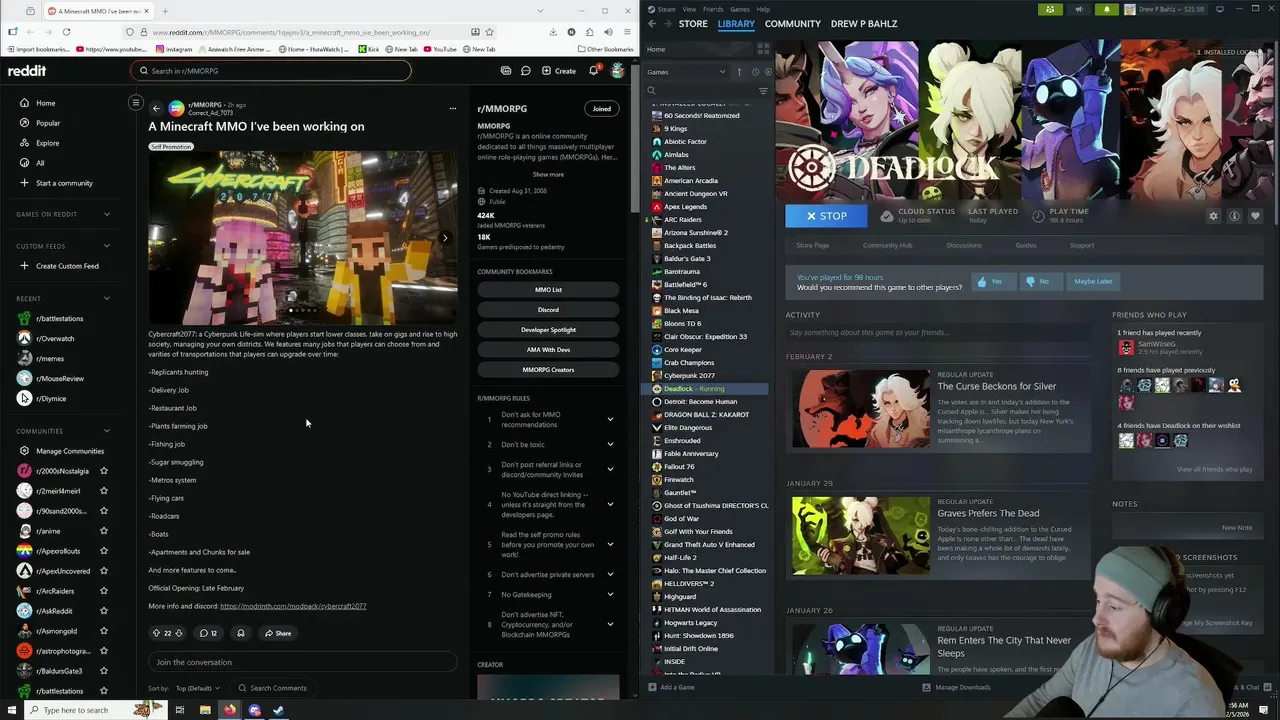The height and width of the screenshot is (720, 1280).
Task: Open Firefox downloads icon
Action: pyautogui.click(x=553, y=32)
